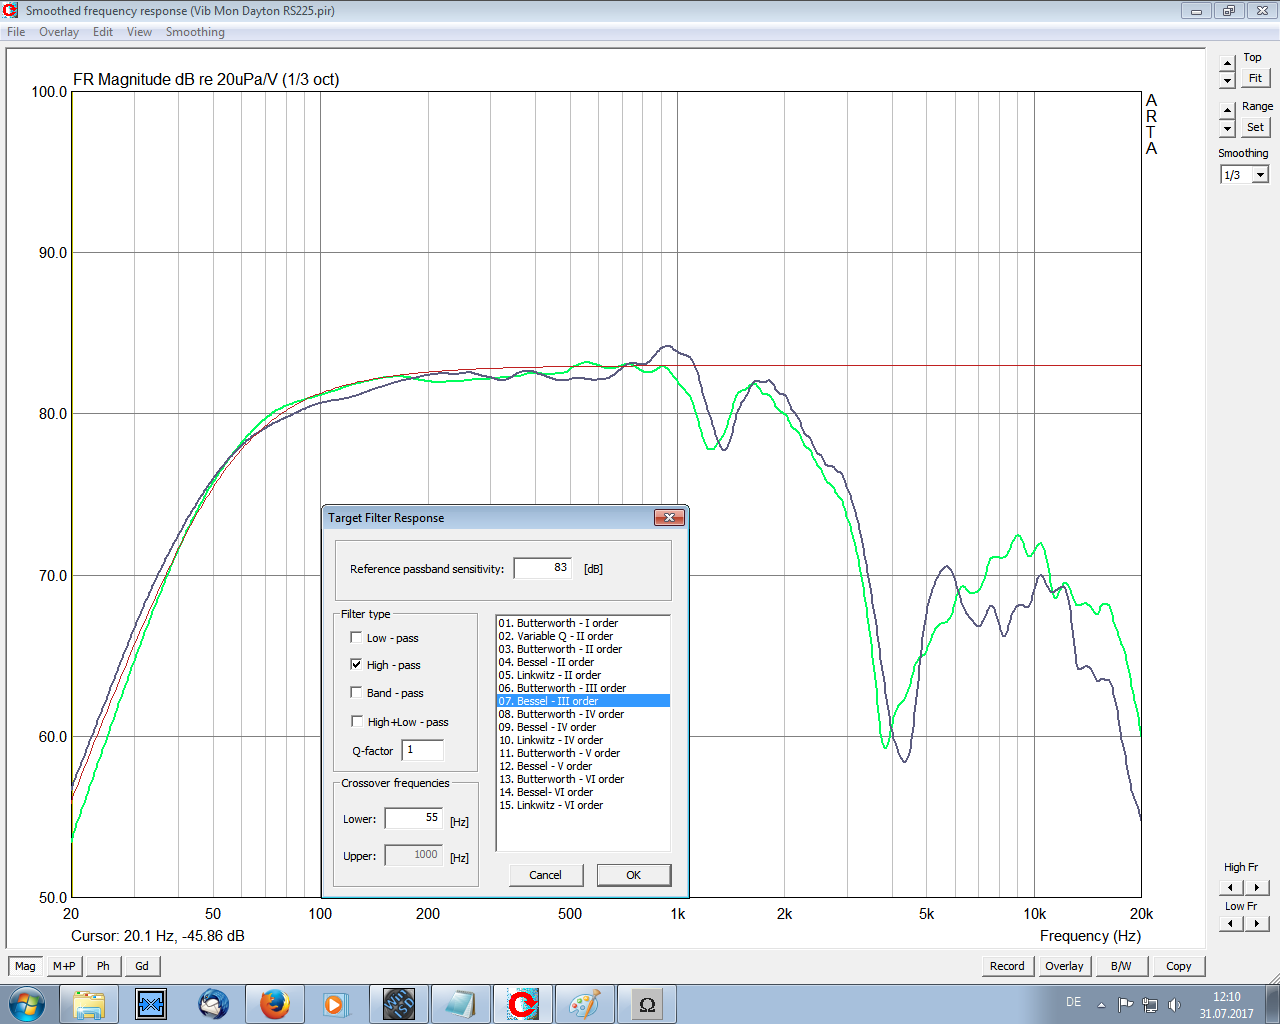This screenshot has height=1024, width=1280.
Task: Expand the Smoothing 1/3 dropdown
Action: pyautogui.click(x=1260, y=175)
